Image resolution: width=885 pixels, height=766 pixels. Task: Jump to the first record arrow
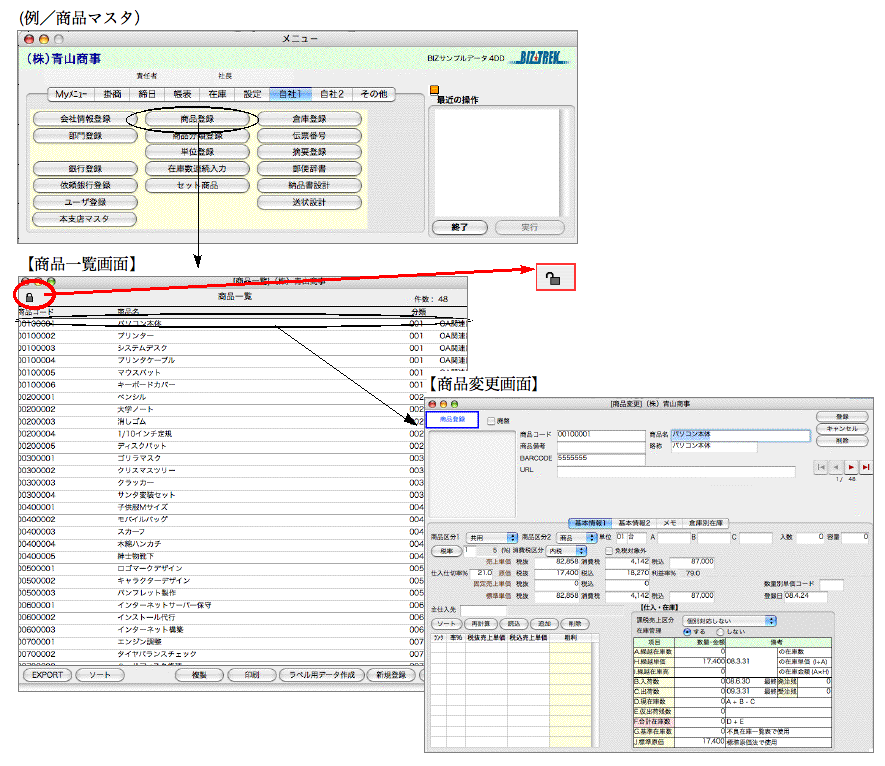[x=822, y=467]
